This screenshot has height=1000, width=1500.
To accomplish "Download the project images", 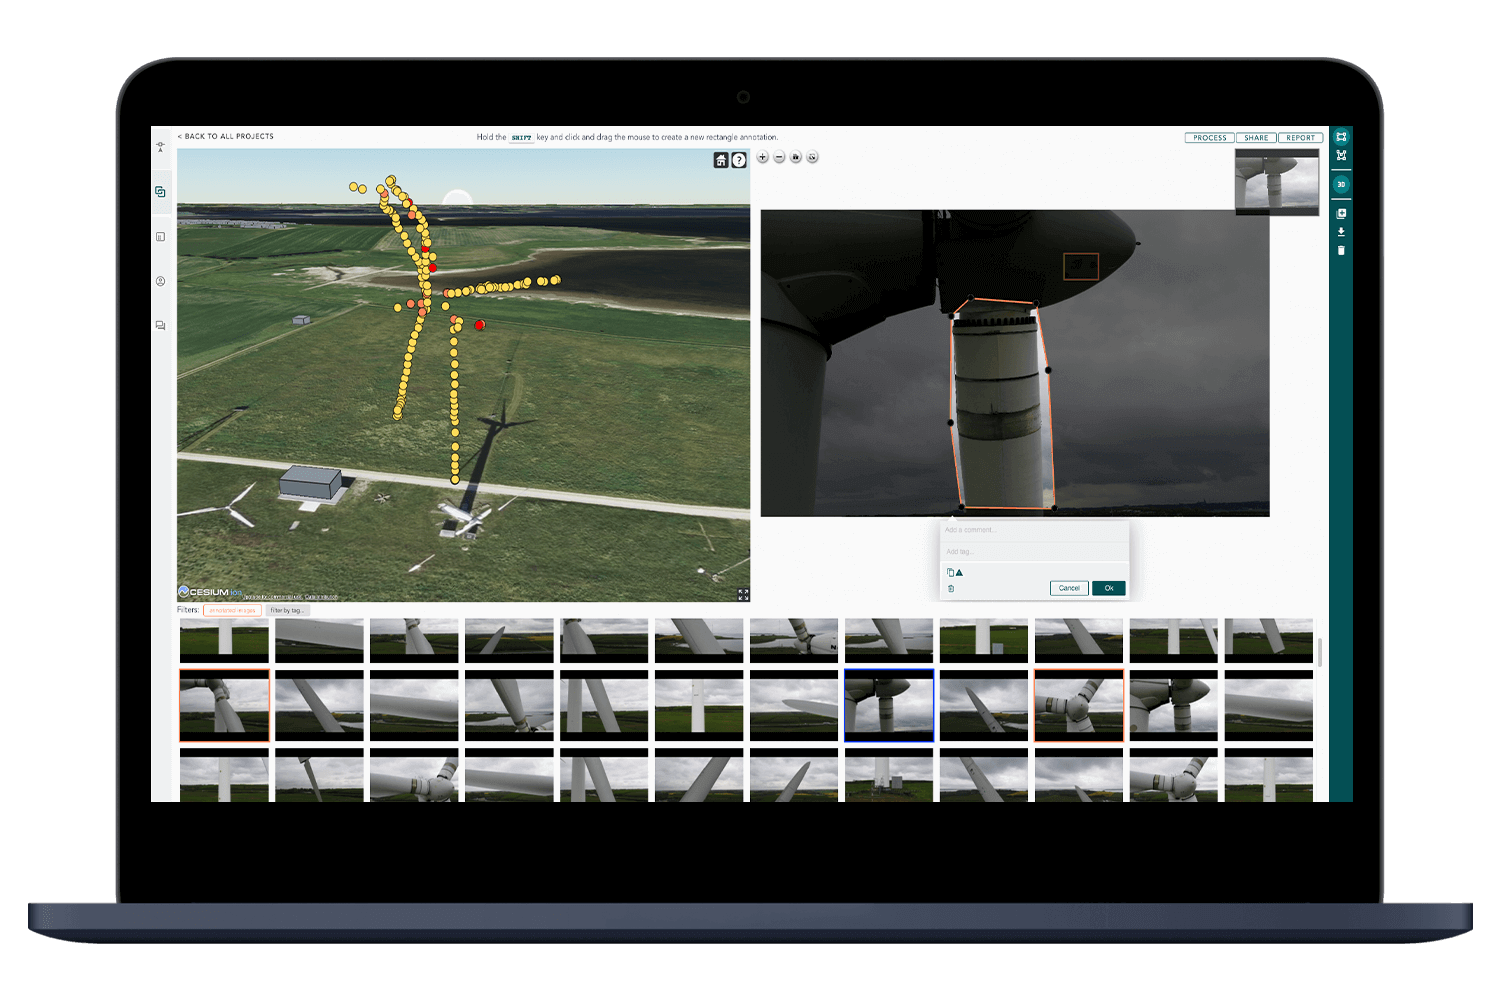I will coord(1341,231).
